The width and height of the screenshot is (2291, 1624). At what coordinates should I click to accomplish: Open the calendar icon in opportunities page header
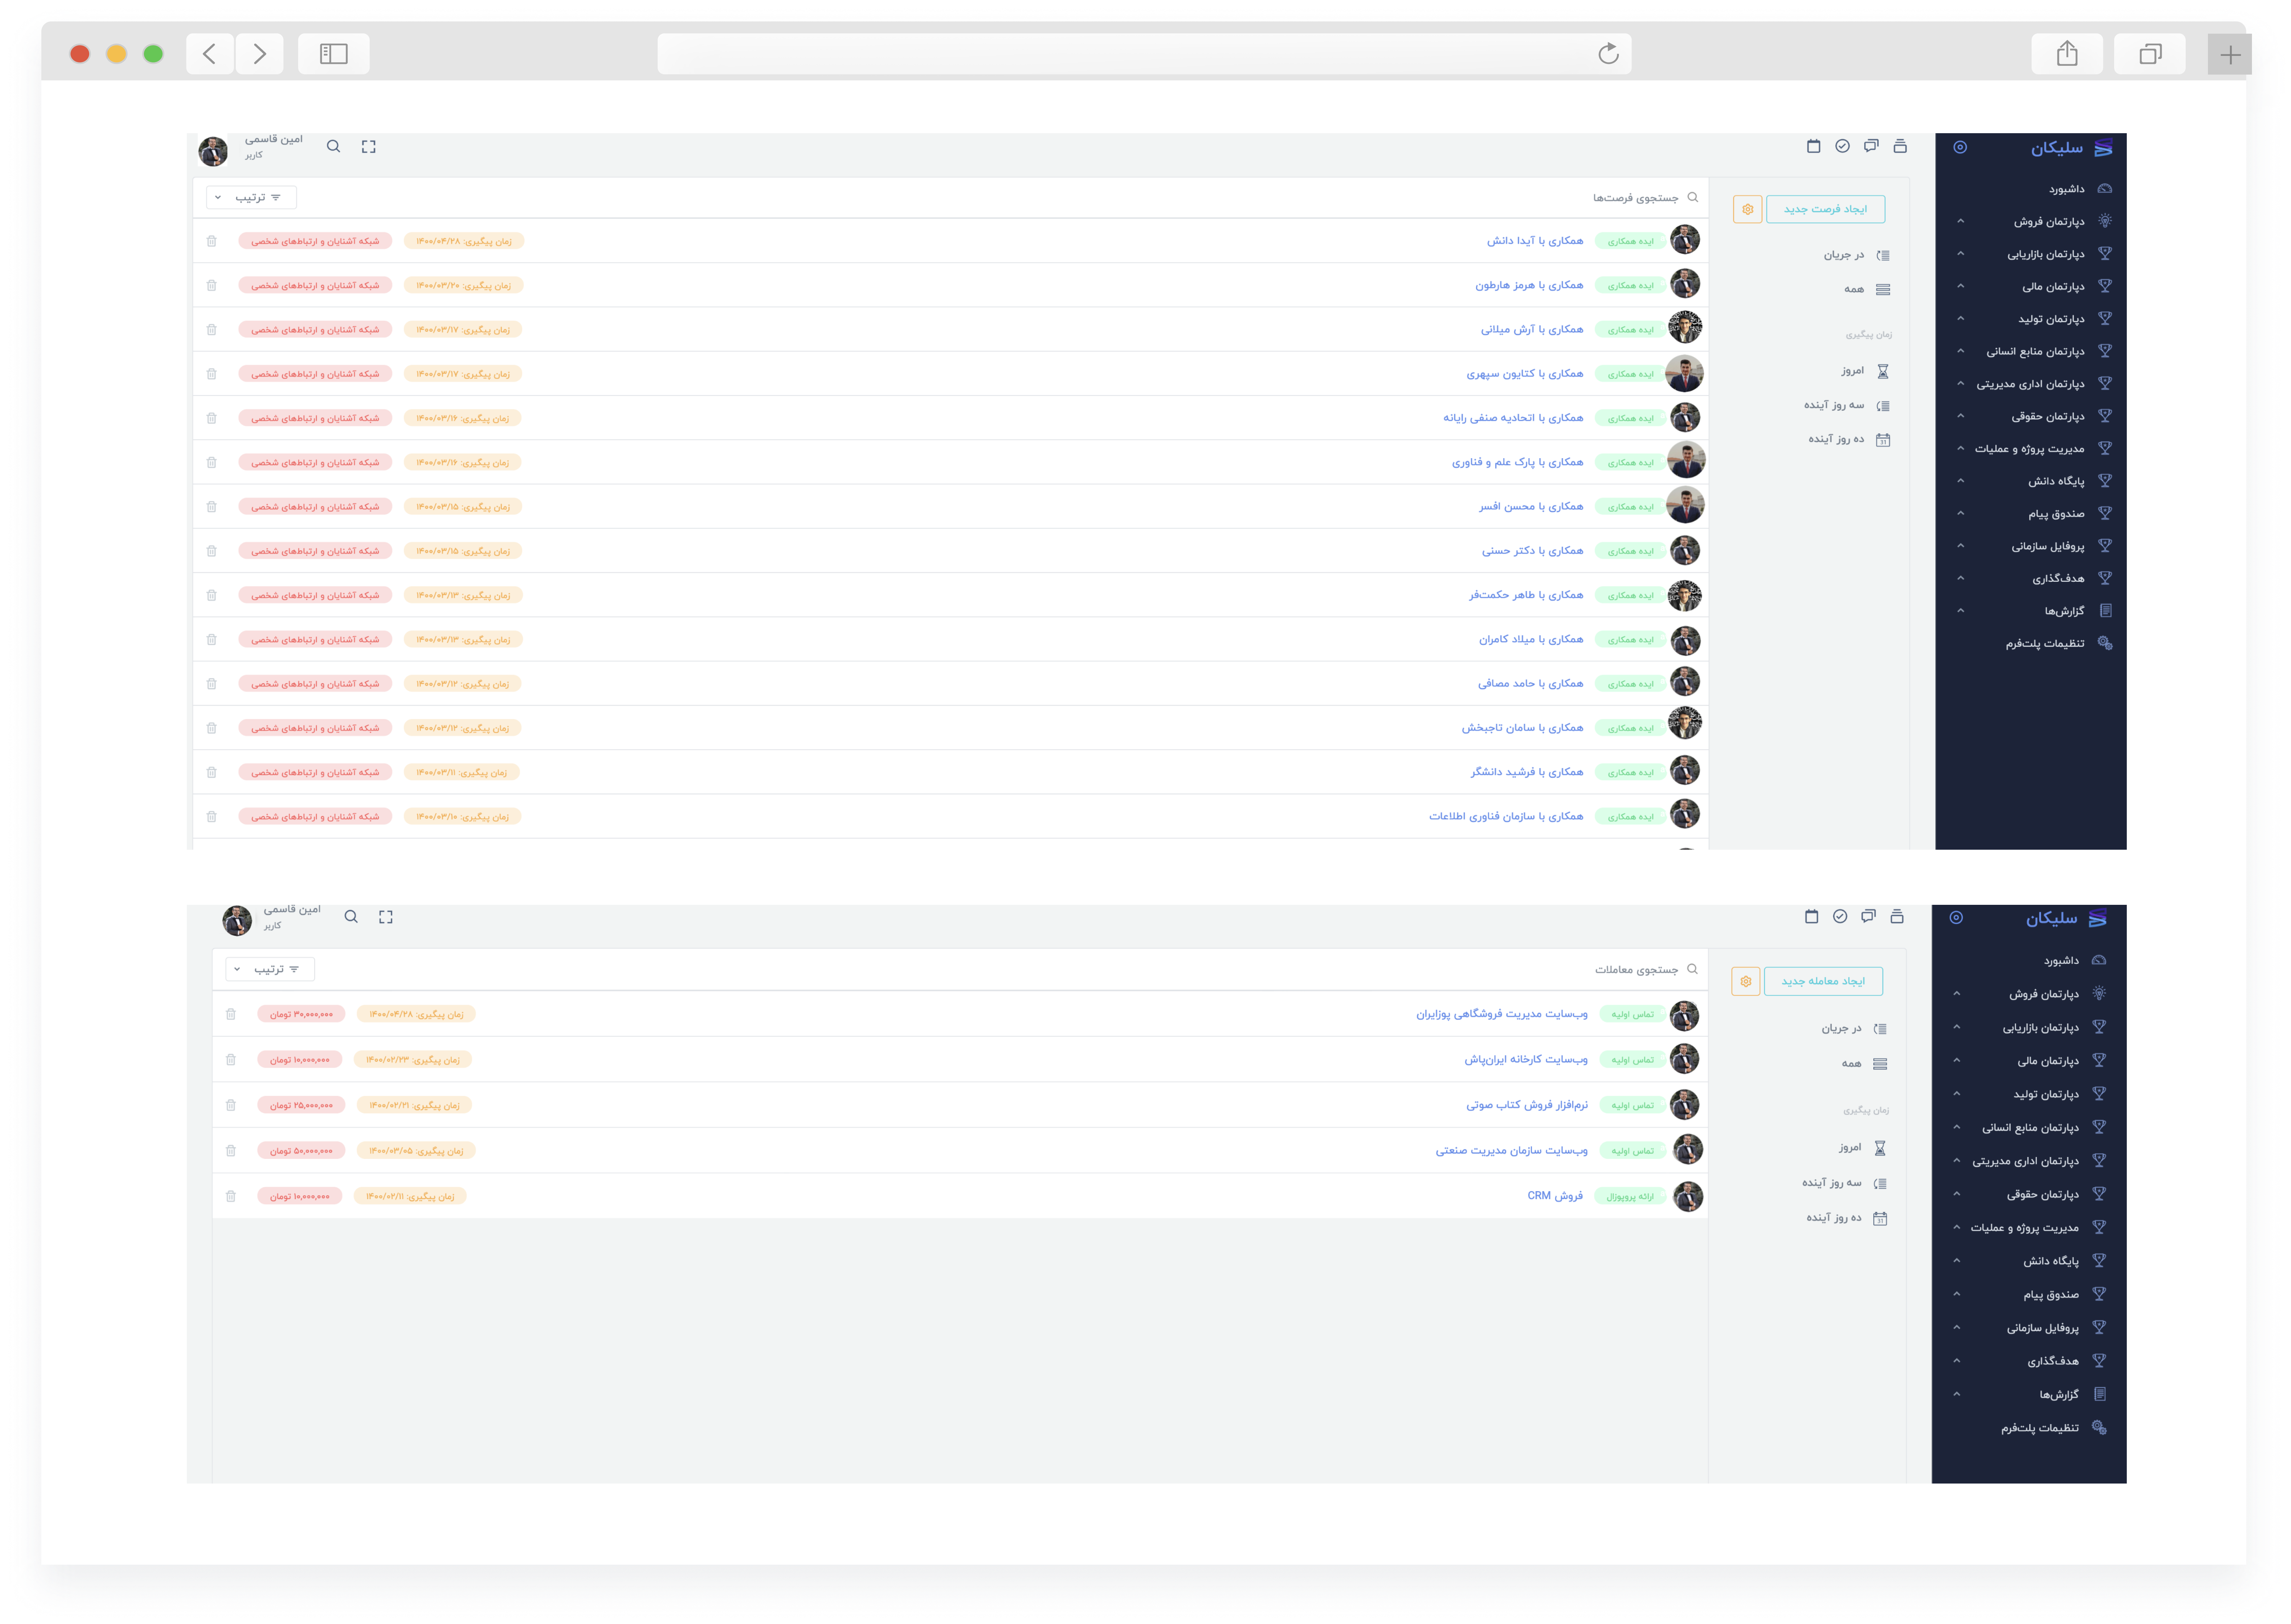click(1813, 146)
